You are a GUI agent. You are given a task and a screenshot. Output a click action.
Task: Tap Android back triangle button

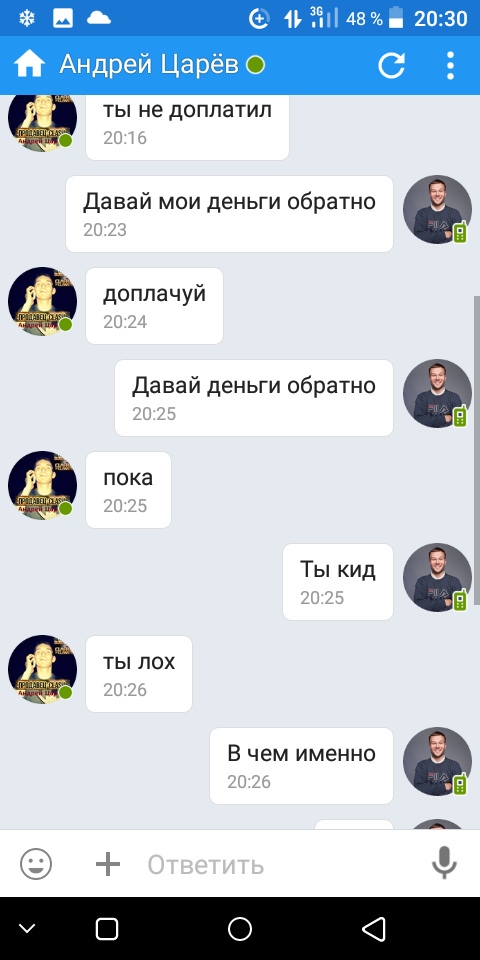[373, 929]
